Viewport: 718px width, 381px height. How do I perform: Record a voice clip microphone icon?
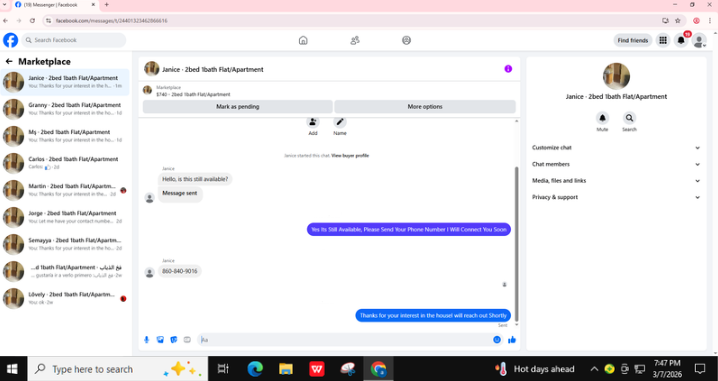coord(147,340)
